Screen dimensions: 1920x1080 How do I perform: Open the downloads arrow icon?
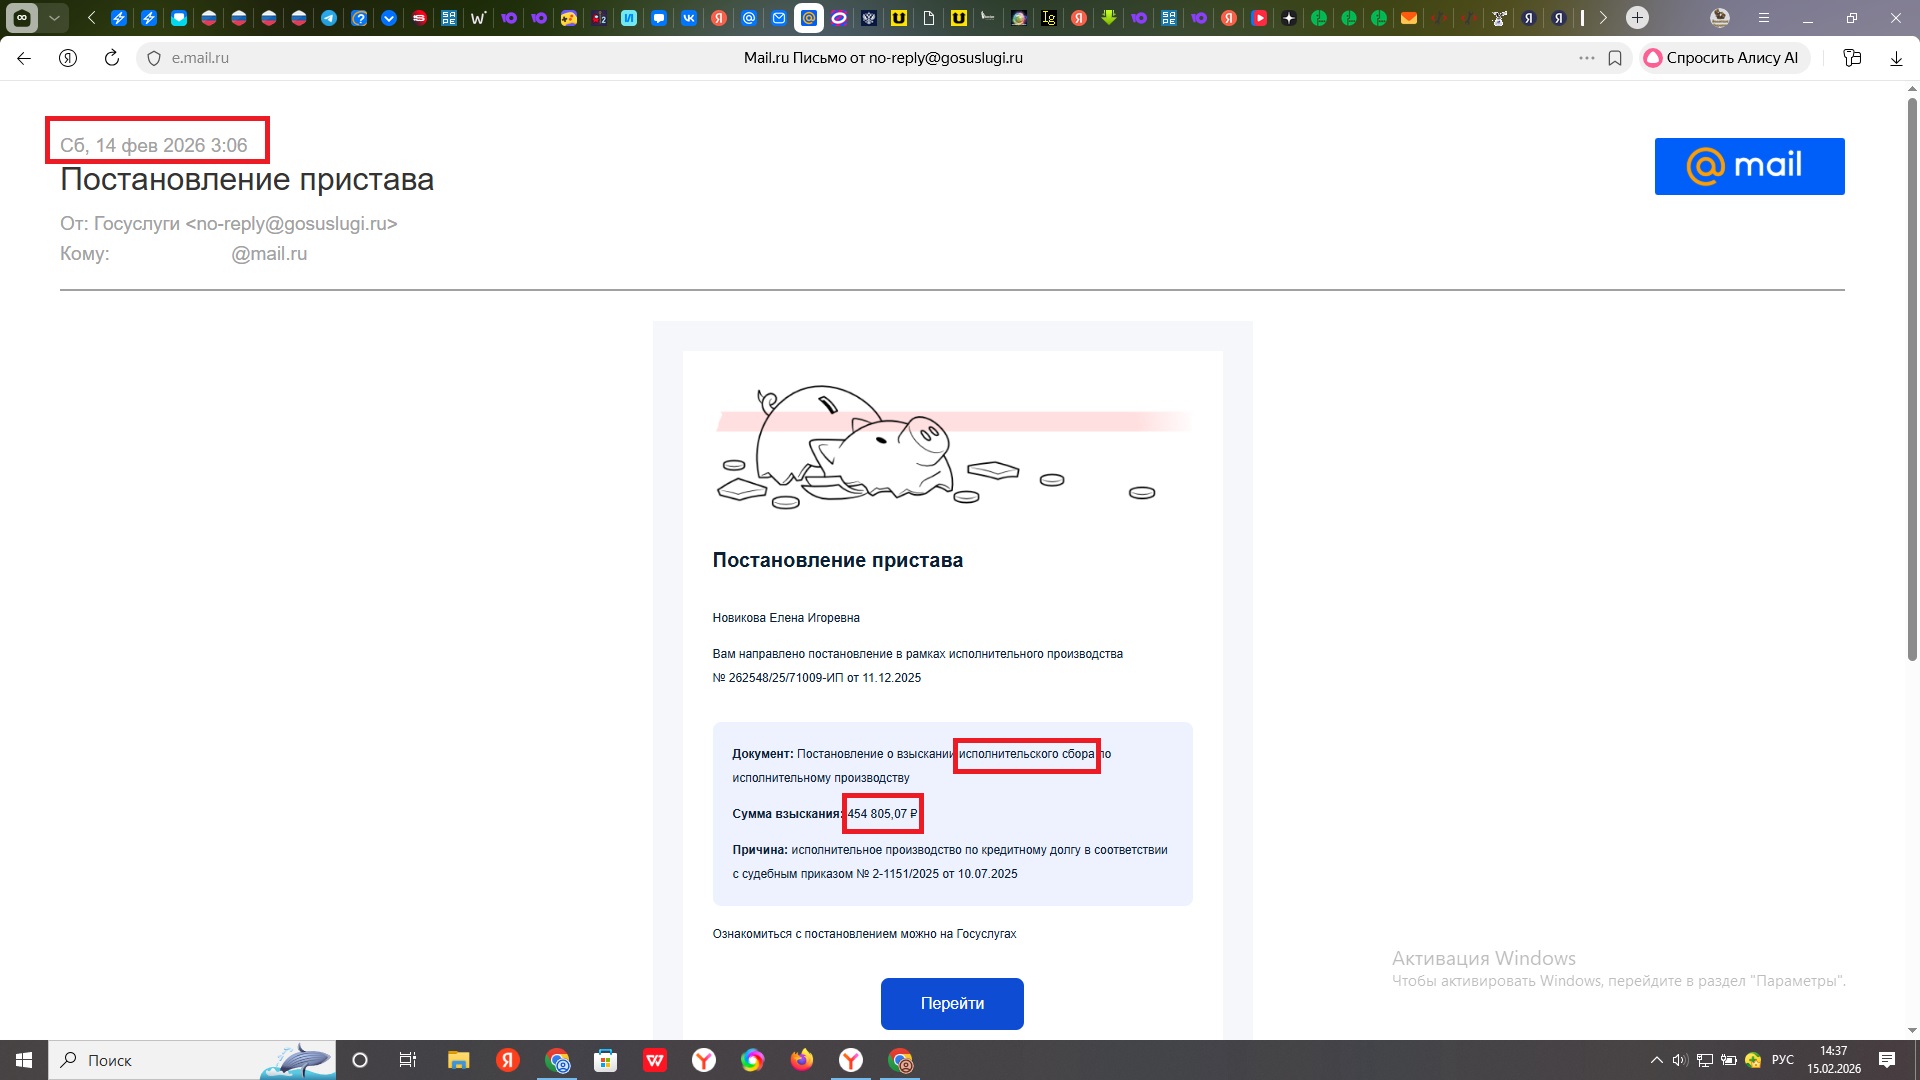1896,58
